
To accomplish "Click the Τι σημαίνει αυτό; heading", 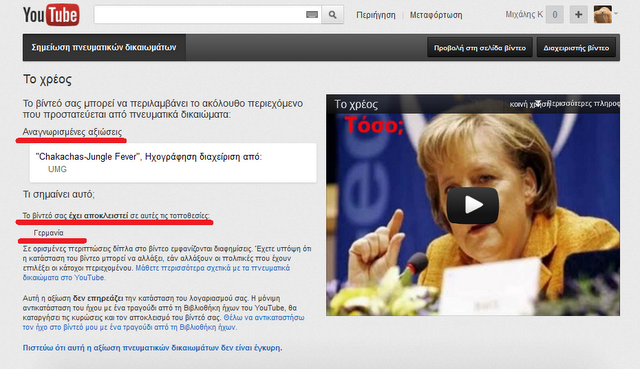I will coord(58,194).
